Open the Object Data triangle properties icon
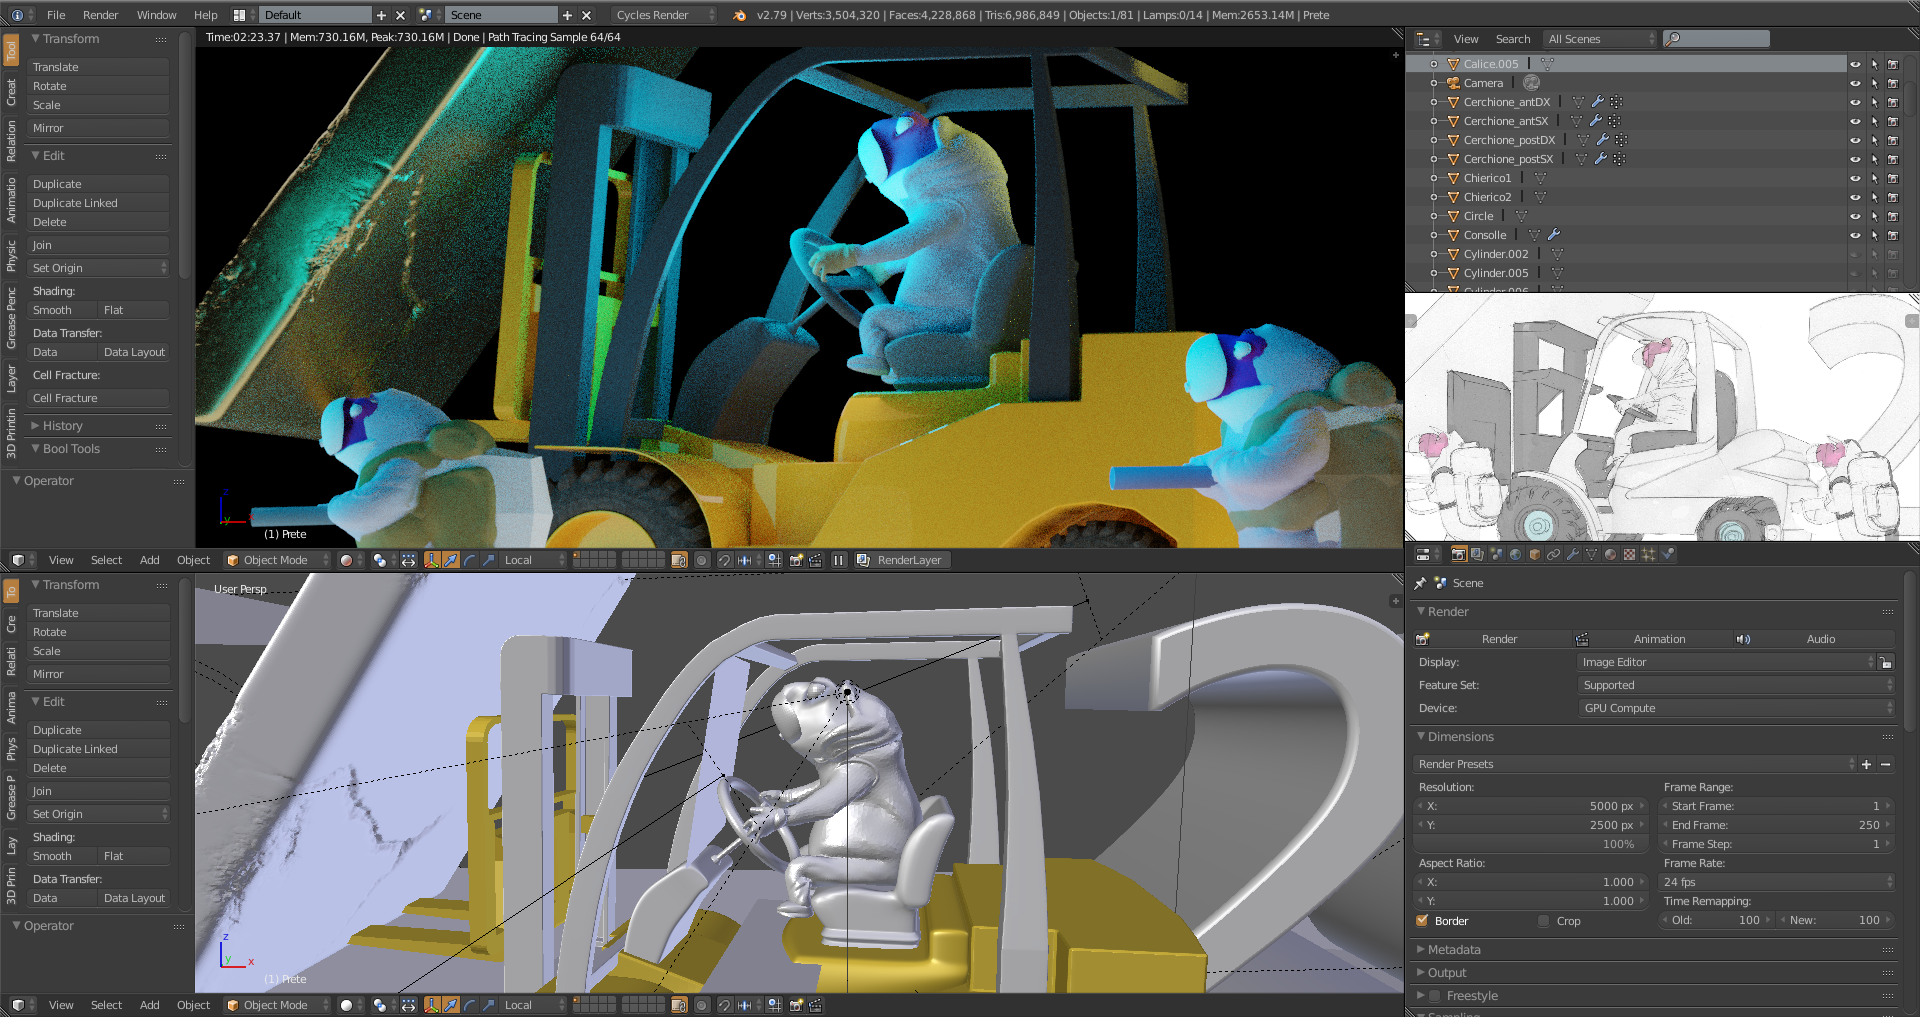Screen dimensions: 1920x1017 click(1592, 554)
